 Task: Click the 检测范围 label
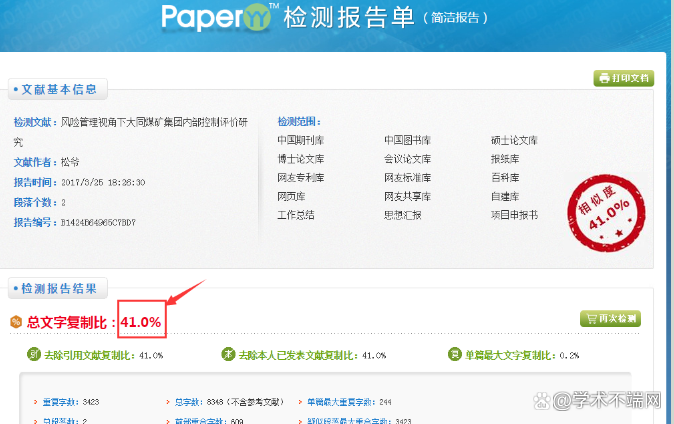299,122
